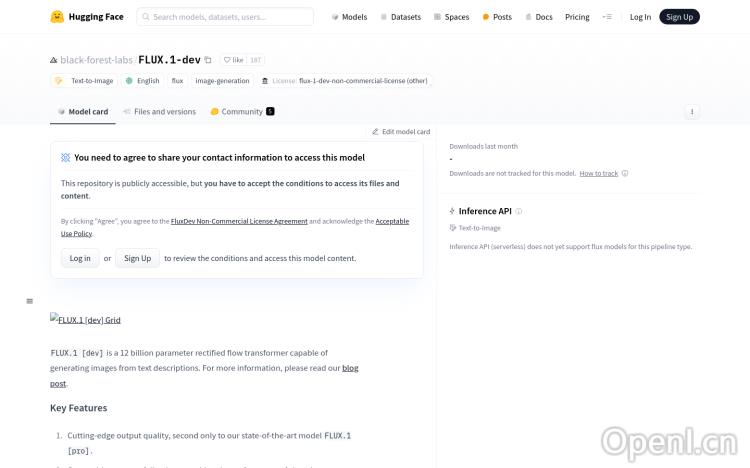This screenshot has height=468, width=750.
Task: Select the flux tag
Action: coord(177,81)
